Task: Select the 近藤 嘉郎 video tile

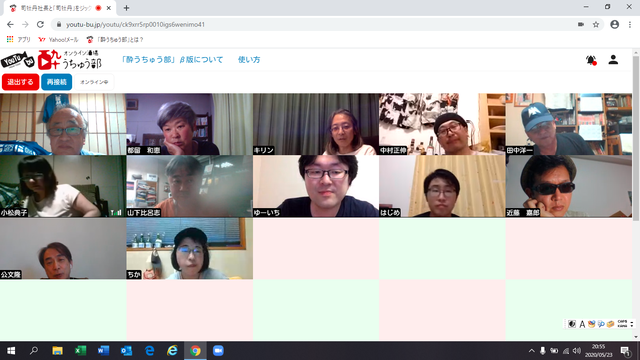Action: coord(569,186)
